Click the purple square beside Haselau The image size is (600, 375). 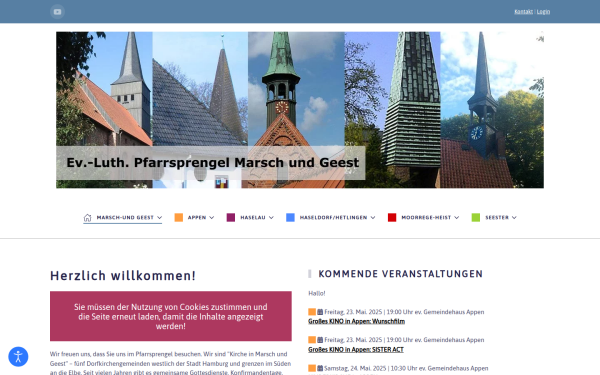coord(231,217)
